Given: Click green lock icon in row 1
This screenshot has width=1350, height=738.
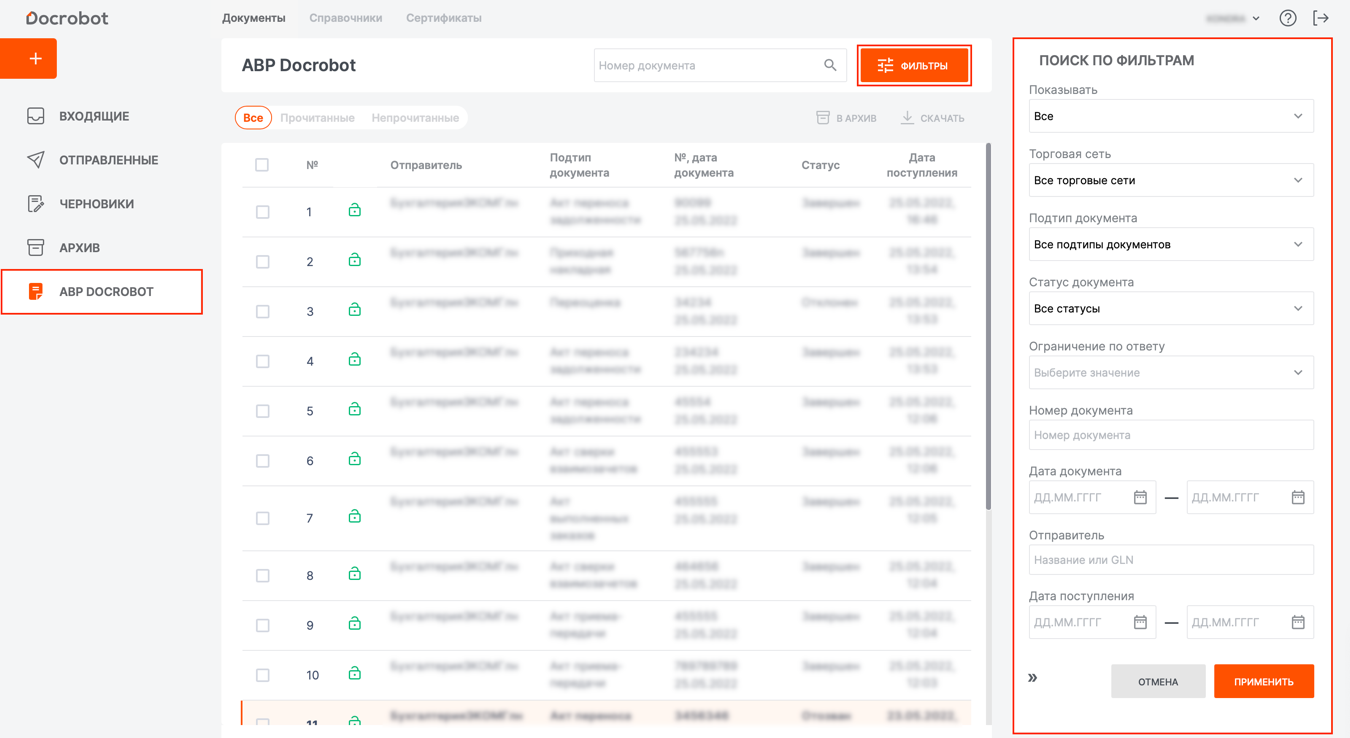Looking at the screenshot, I should click(x=354, y=211).
